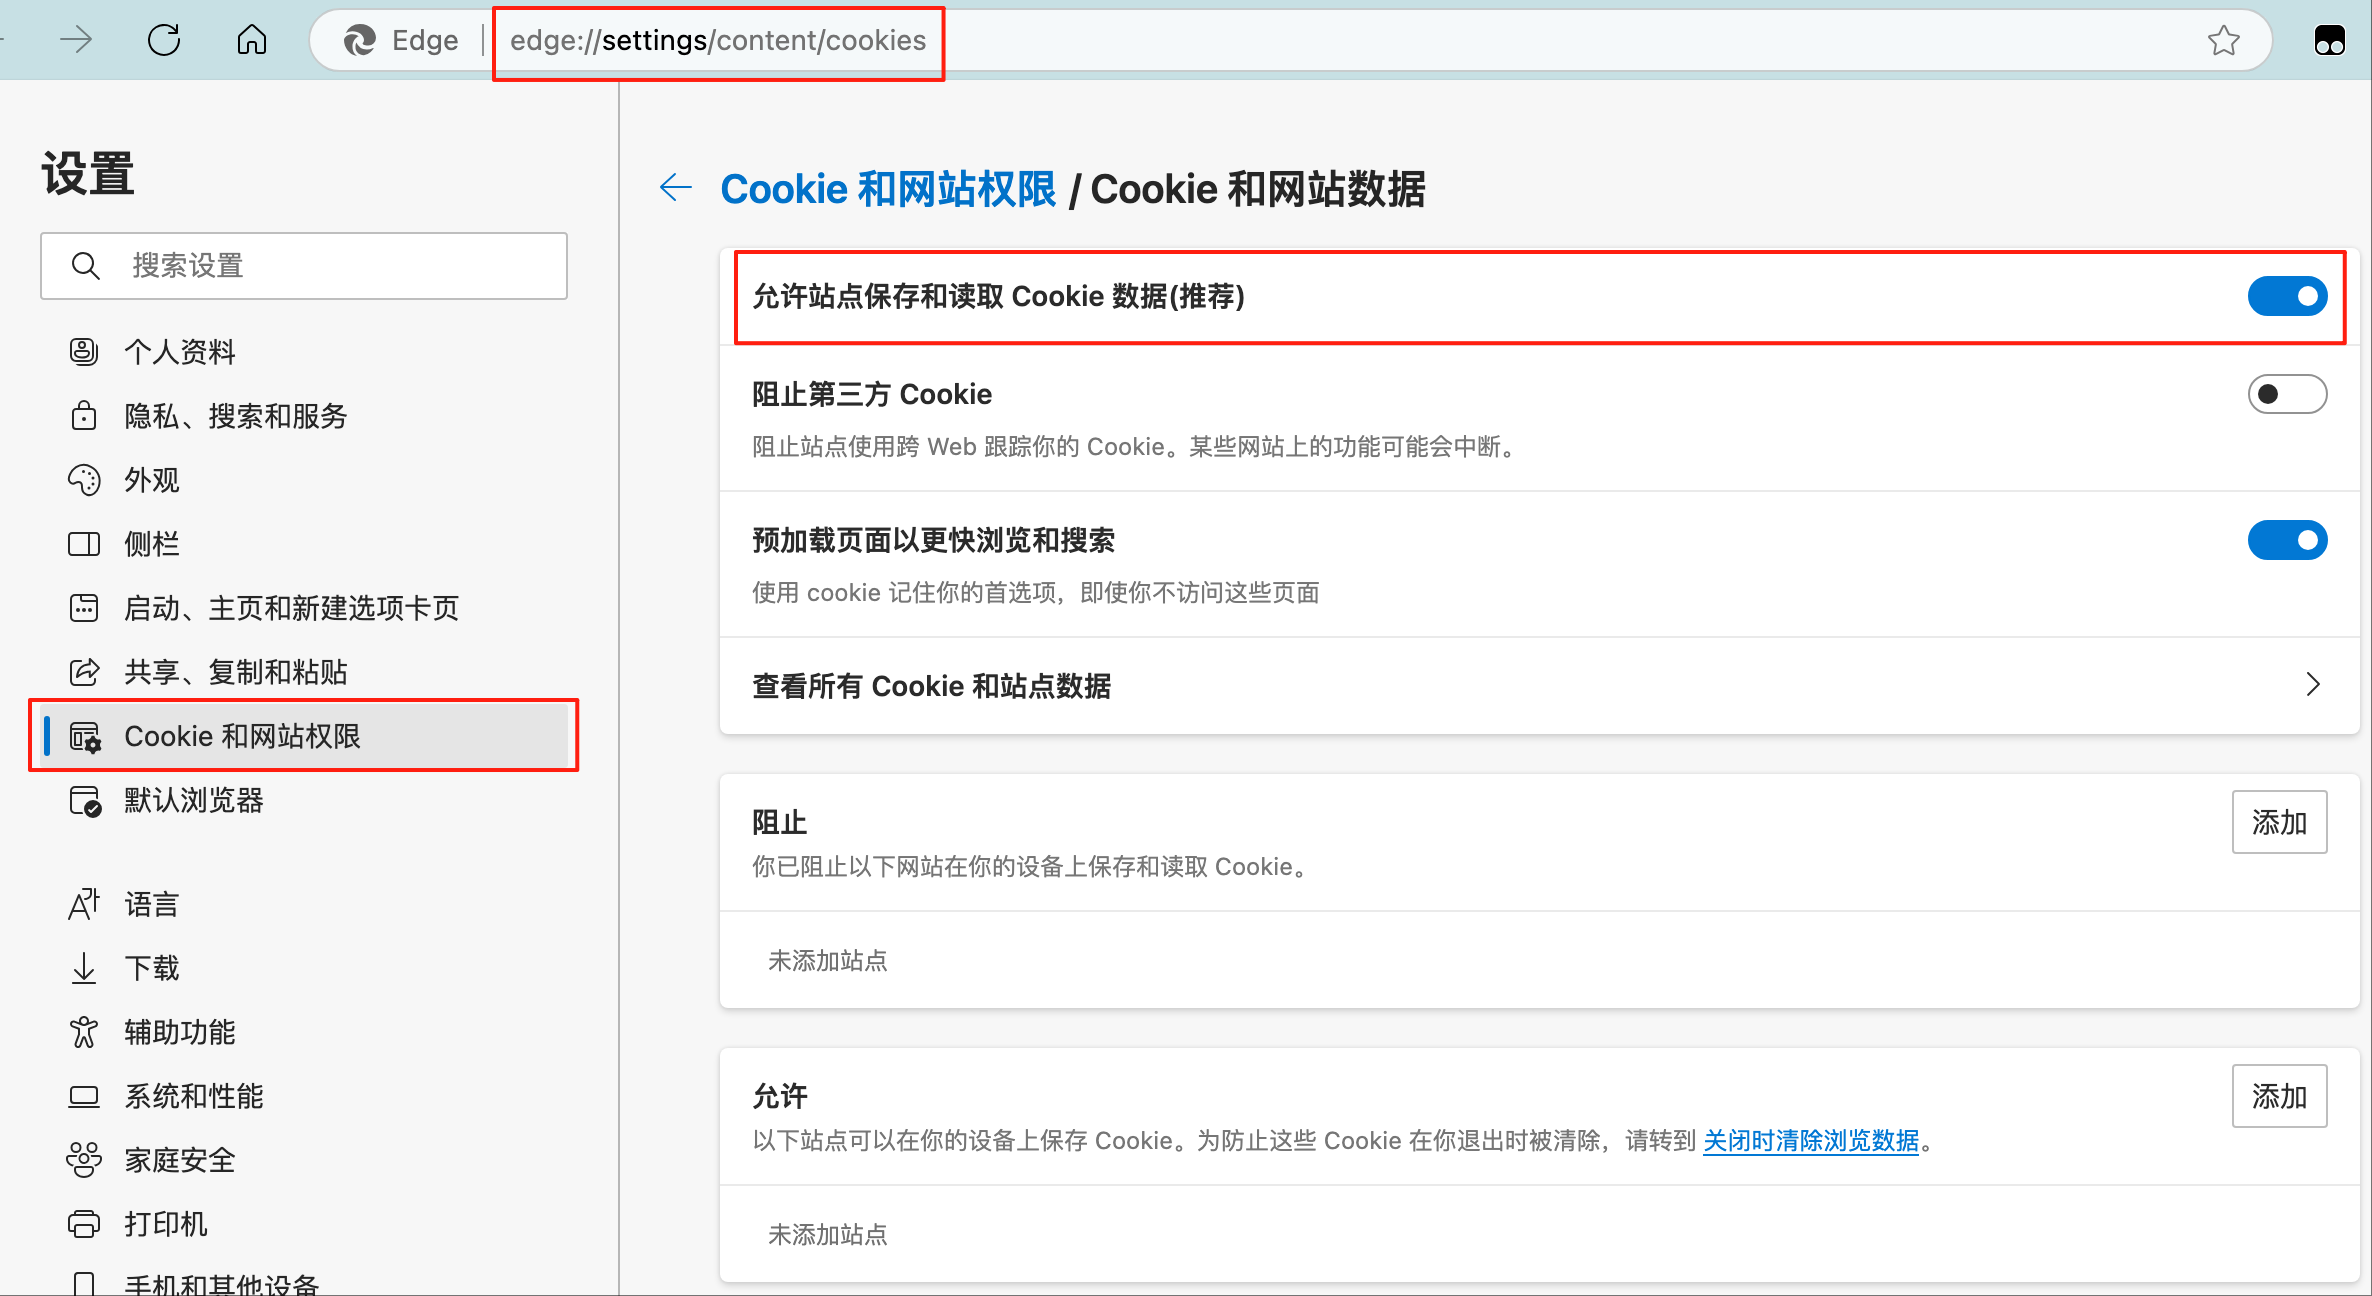Enable the 阻止第三方 Cookie switch
Image resolution: width=2372 pixels, height=1296 pixels.
pyautogui.click(x=2287, y=394)
